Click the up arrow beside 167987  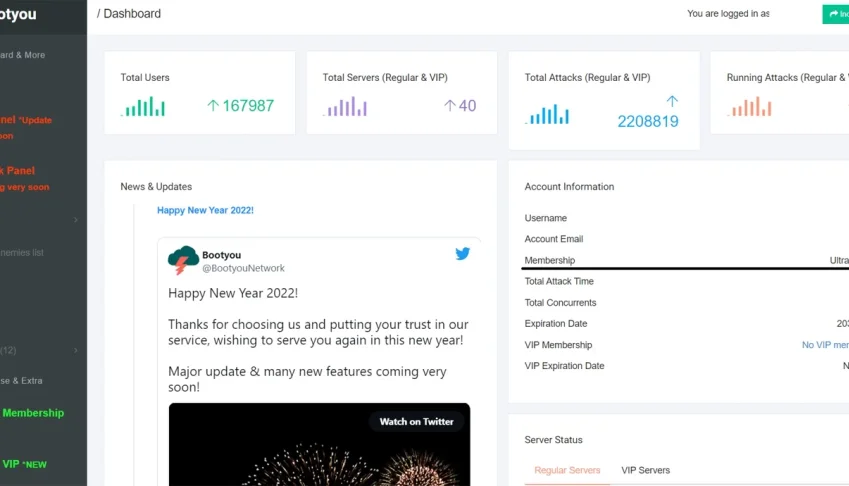[213, 106]
